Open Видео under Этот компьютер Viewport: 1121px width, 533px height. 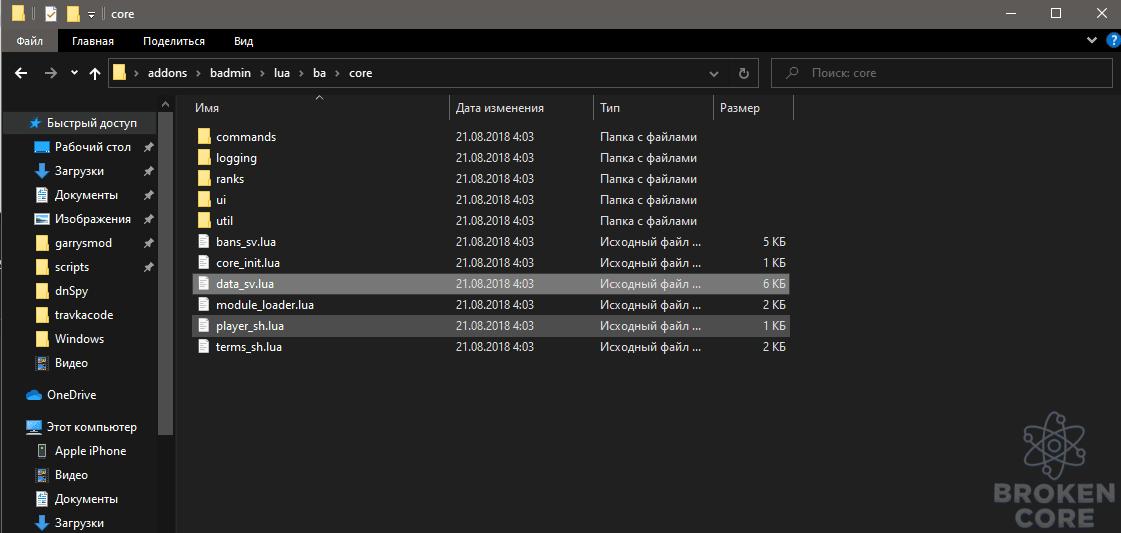62,475
